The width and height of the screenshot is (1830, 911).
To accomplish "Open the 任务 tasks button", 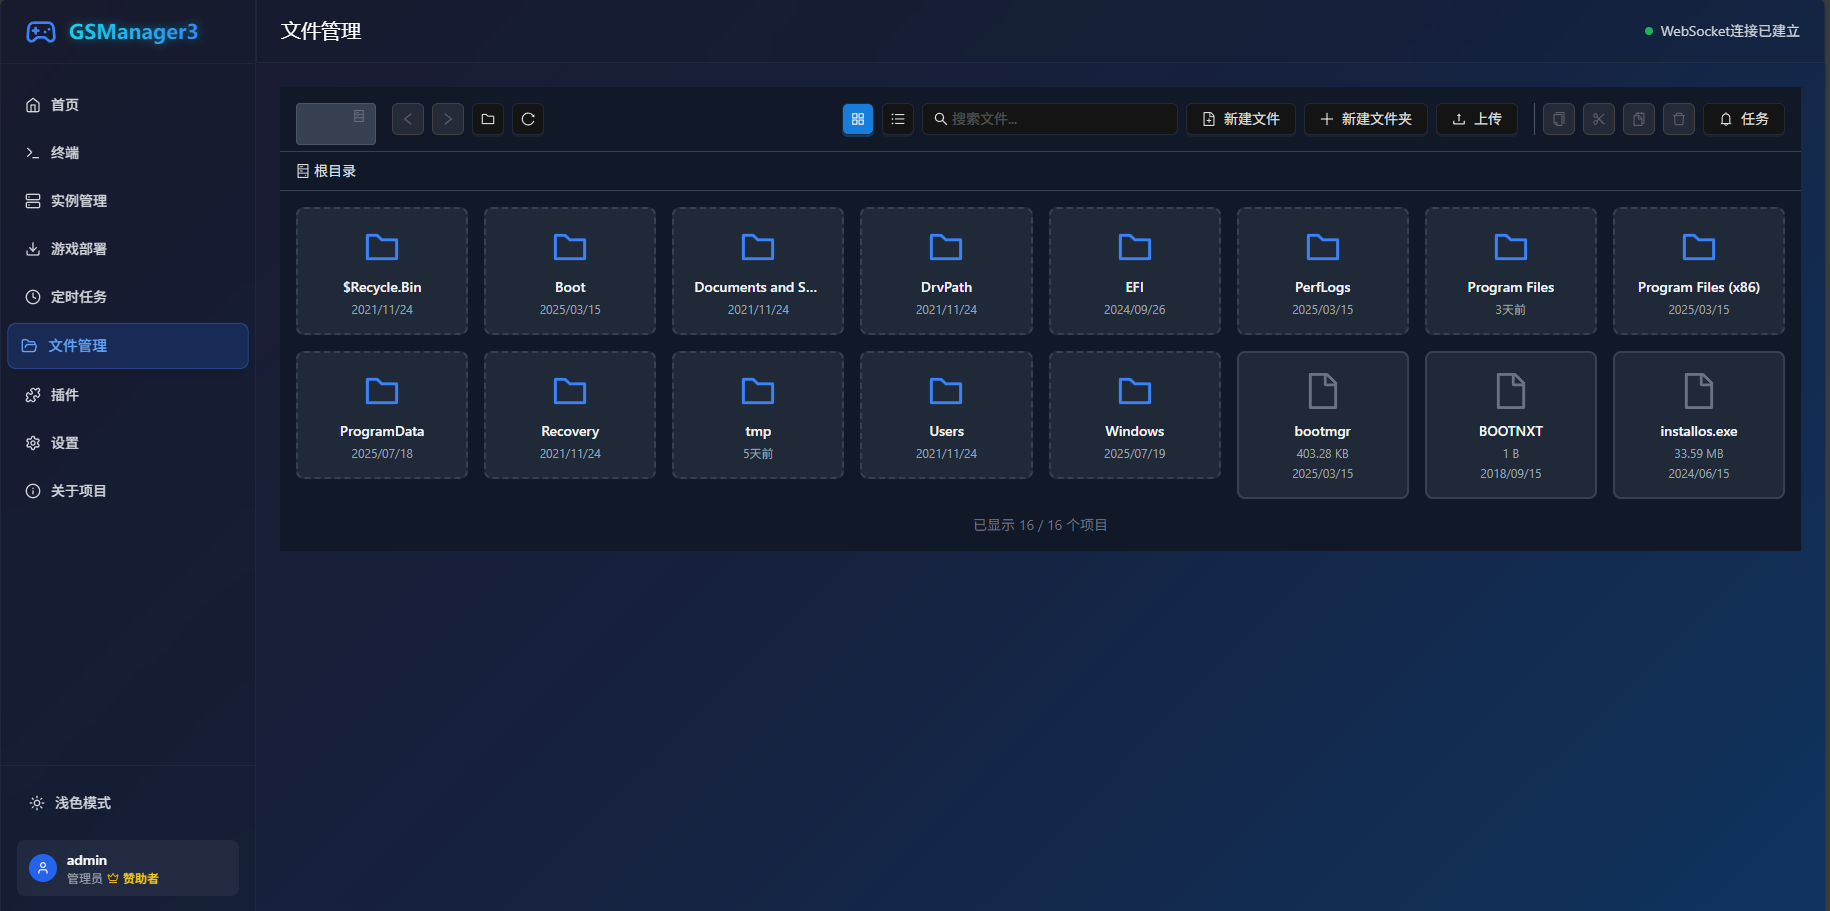I will tap(1744, 119).
